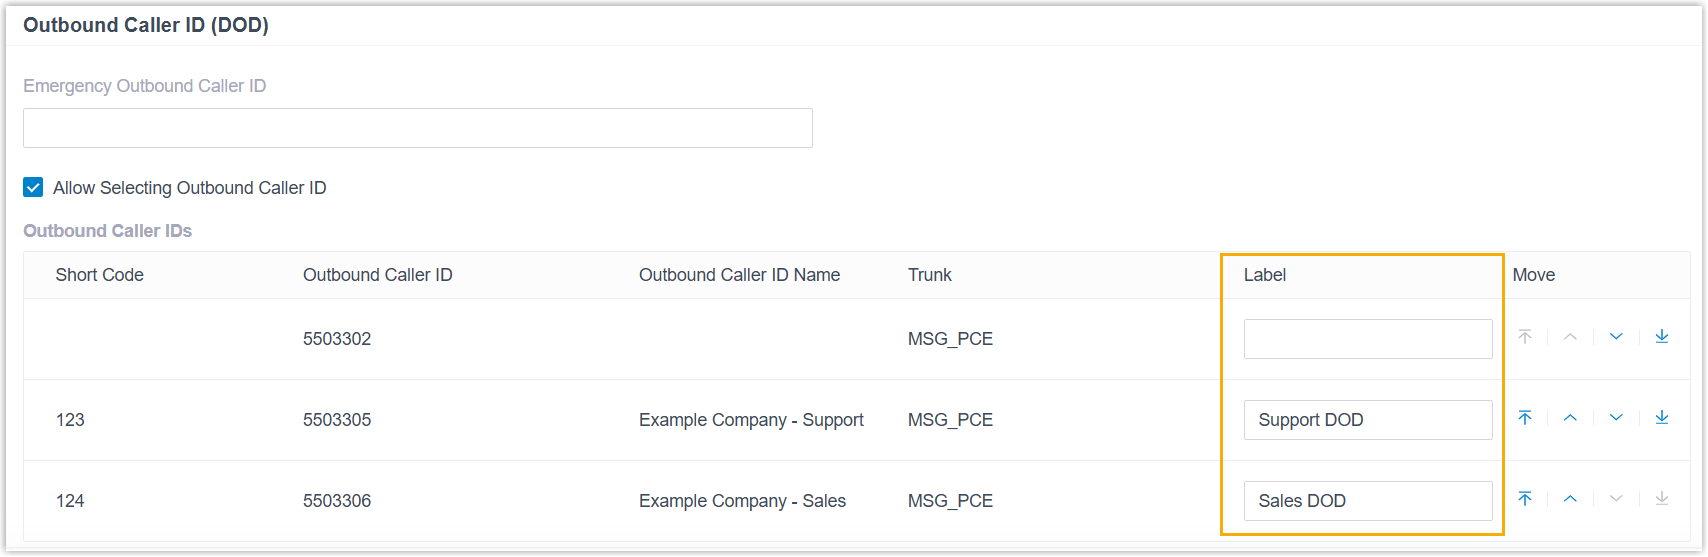This screenshot has height=557, width=1708.
Task: Click the Outbound Caller ID Name header
Action: [739, 275]
